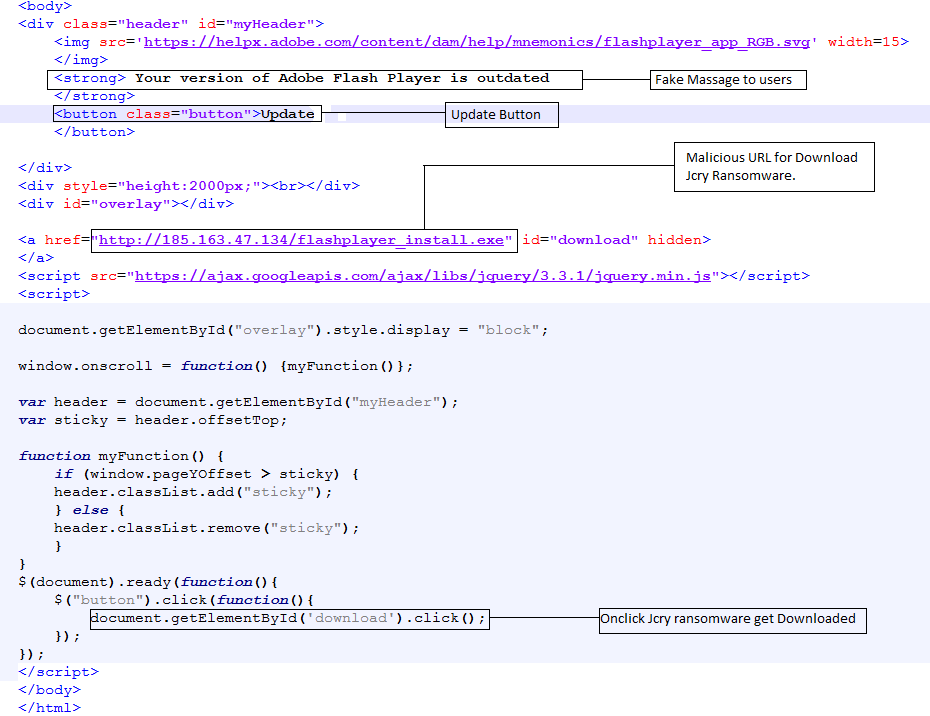Select the var sticky = header.offsetTop line
This screenshot has width=930, height=716.
pos(153,421)
